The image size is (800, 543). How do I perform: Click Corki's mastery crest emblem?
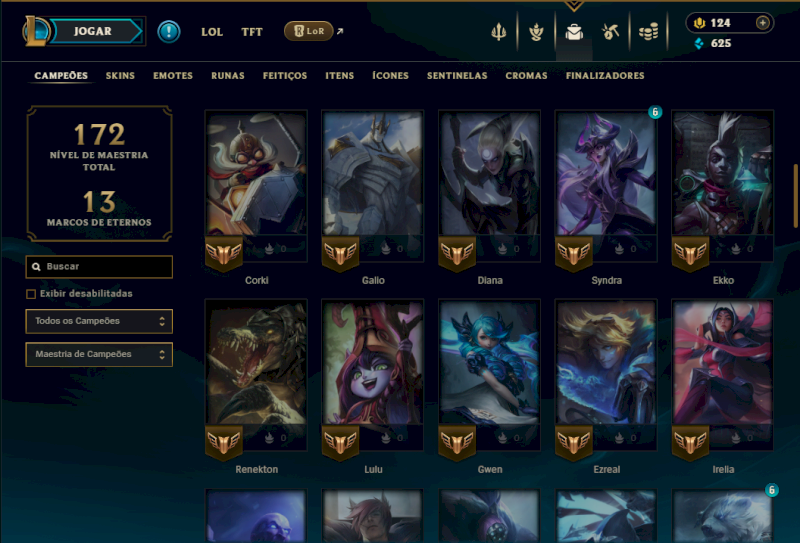223,254
